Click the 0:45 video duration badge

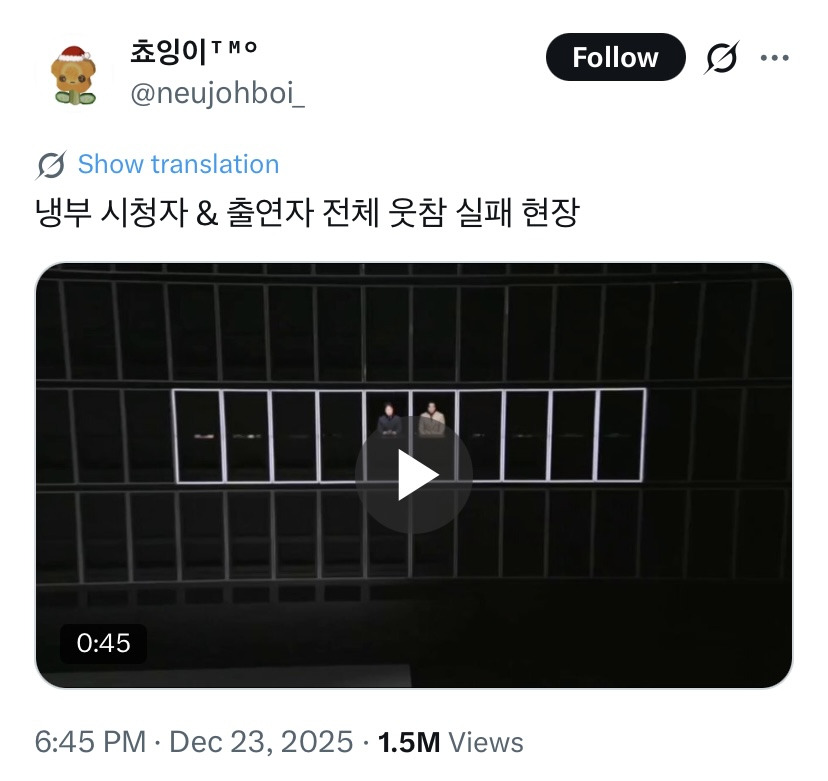click(104, 643)
